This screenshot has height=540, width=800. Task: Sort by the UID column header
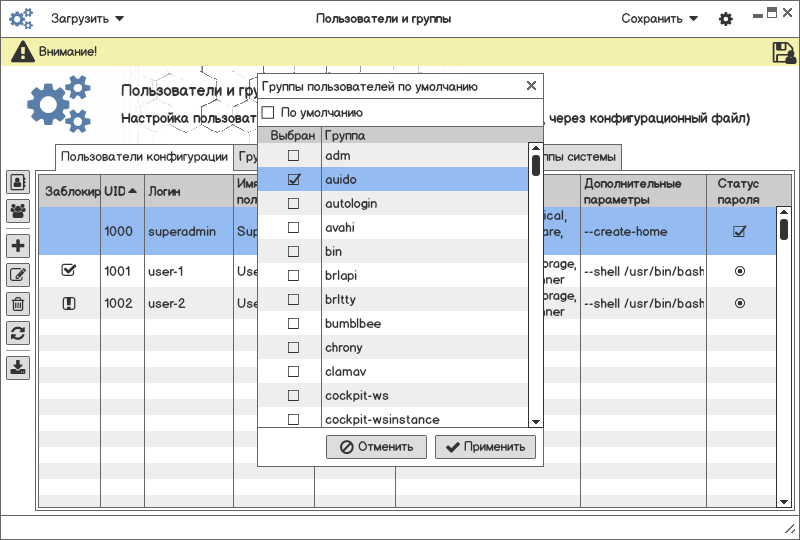click(115, 191)
